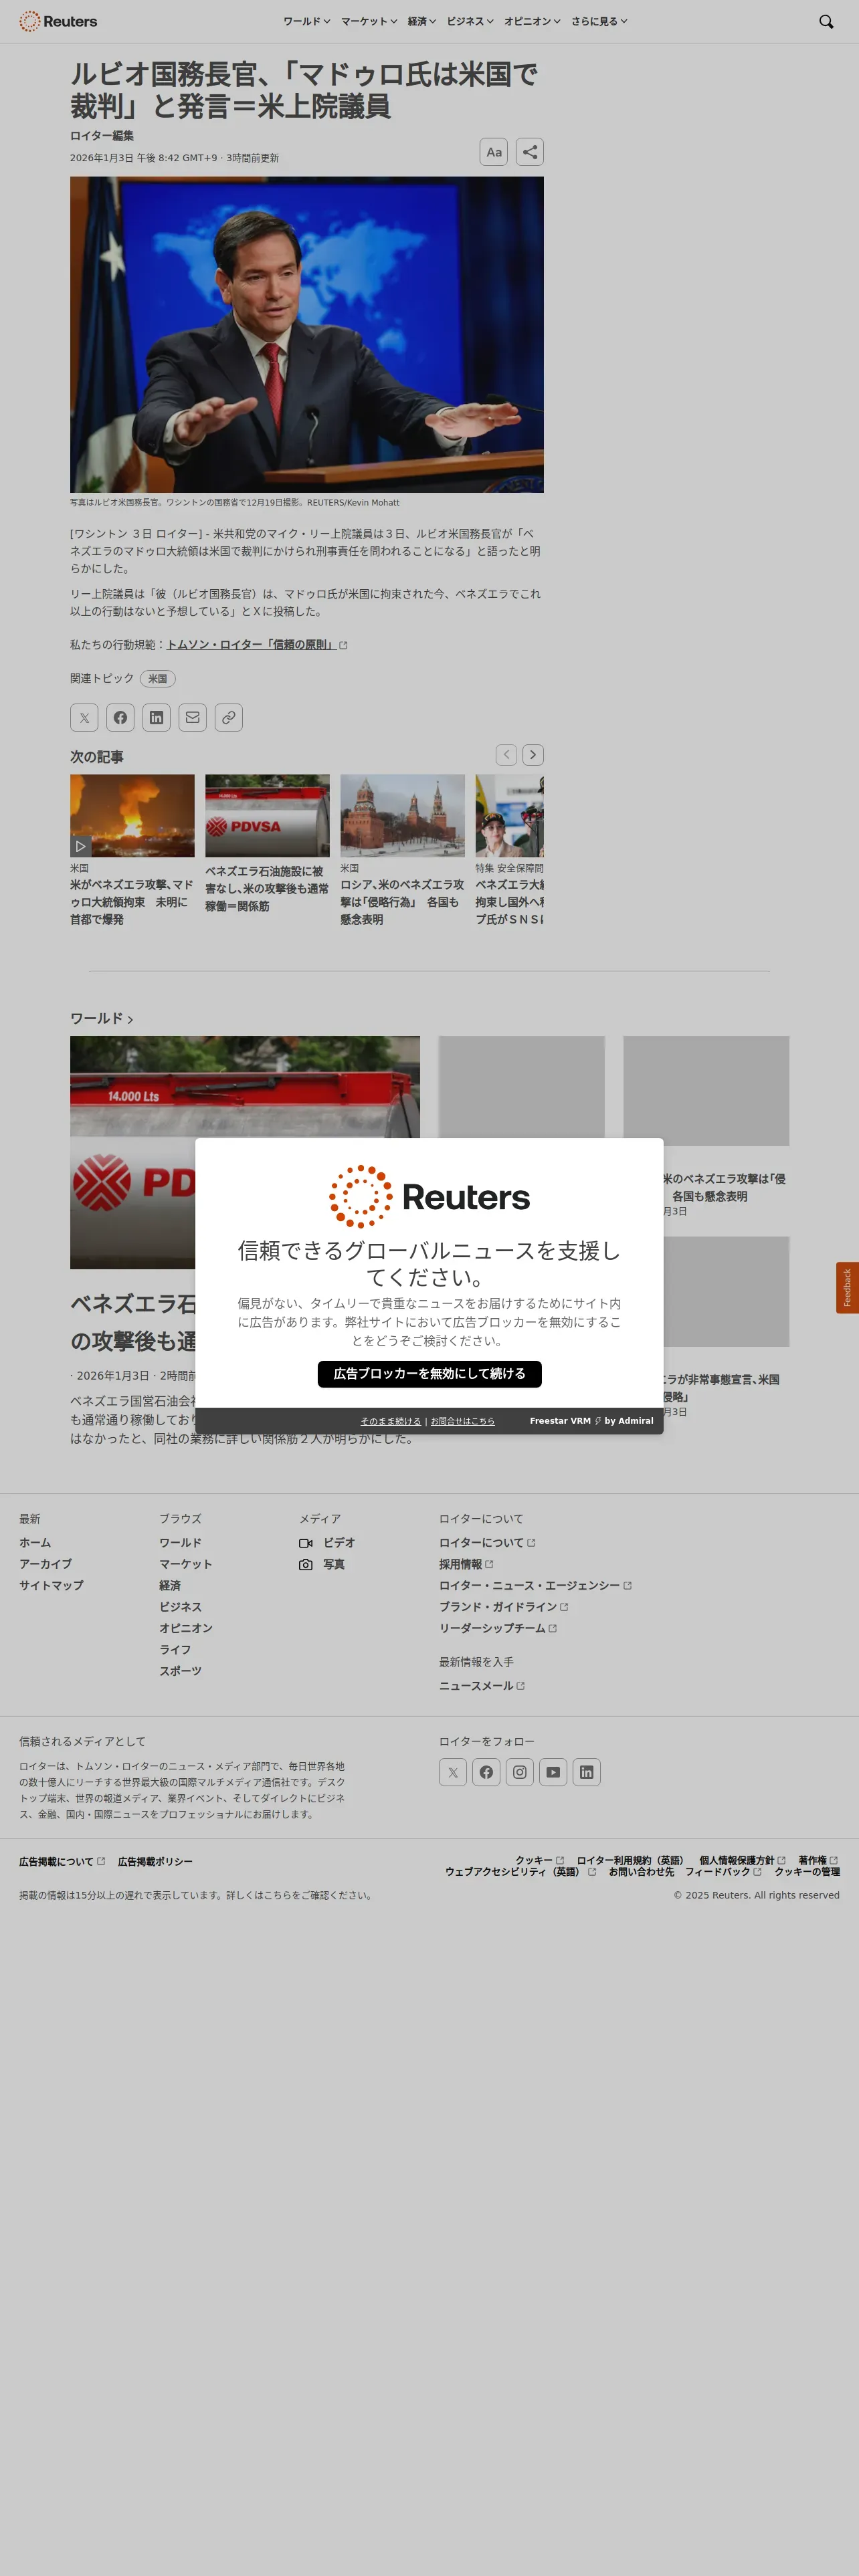Go to previous item in 次の記事 carousel

(x=506, y=754)
